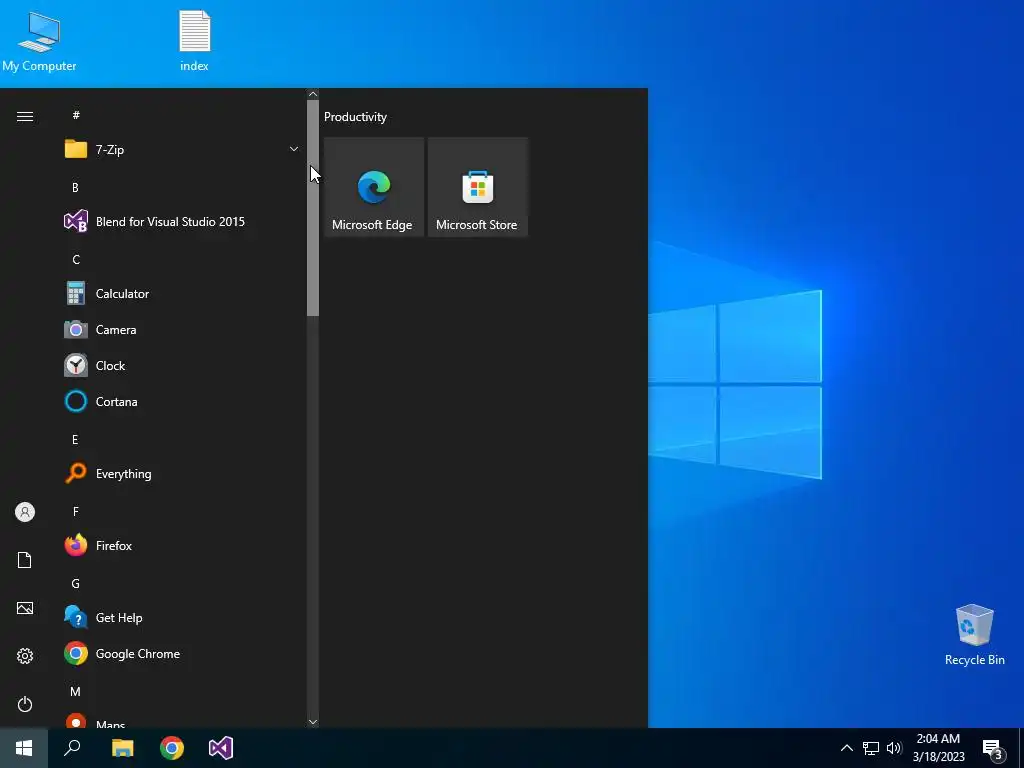The height and width of the screenshot is (768, 1024).
Task: Open File Explorer from taskbar
Action: click(x=122, y=748)
